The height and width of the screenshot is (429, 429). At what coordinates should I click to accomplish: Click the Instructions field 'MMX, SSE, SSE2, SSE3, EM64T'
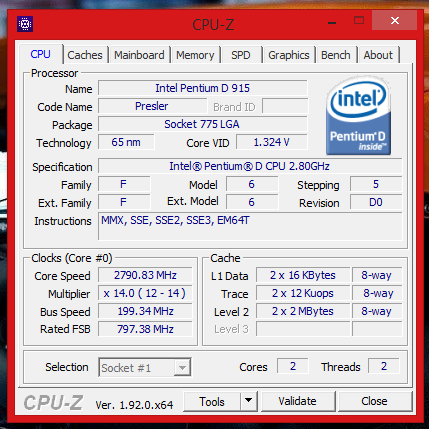coord(250,226)
